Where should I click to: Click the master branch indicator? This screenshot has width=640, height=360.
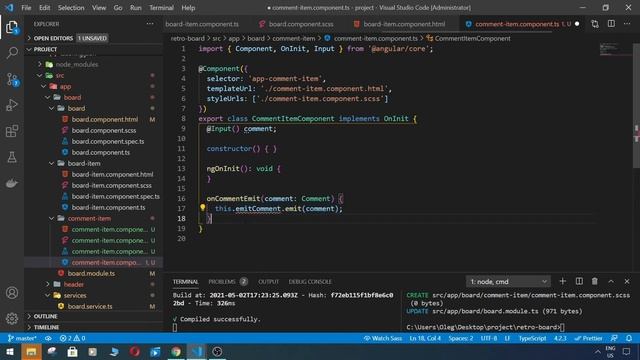point(22,338)
